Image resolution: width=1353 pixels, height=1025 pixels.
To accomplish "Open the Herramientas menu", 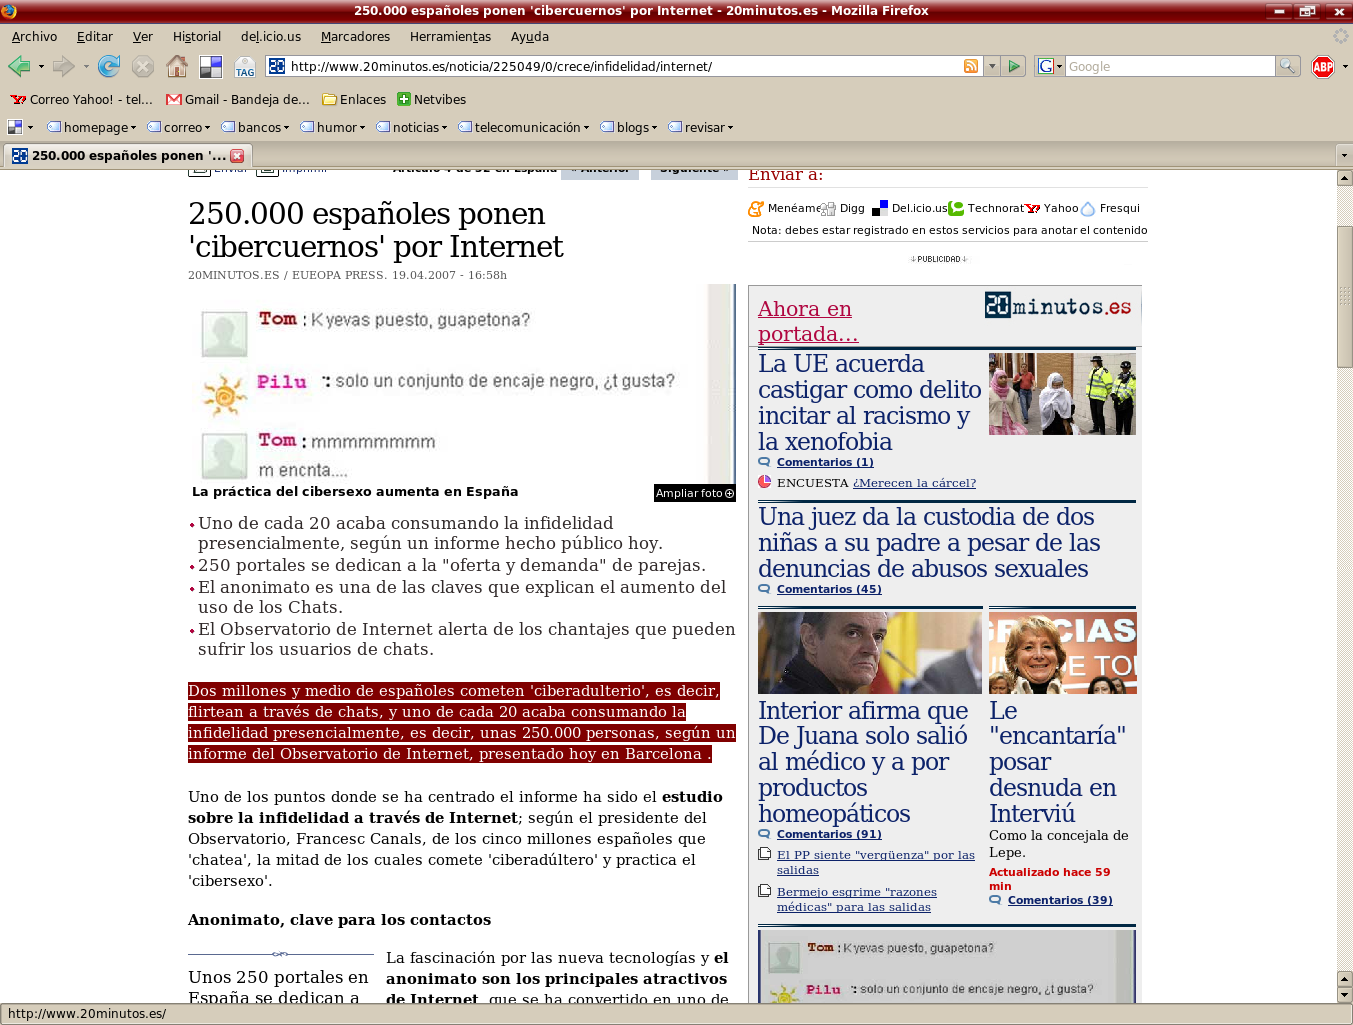I will pyautogui.click(x=450, y=37).
